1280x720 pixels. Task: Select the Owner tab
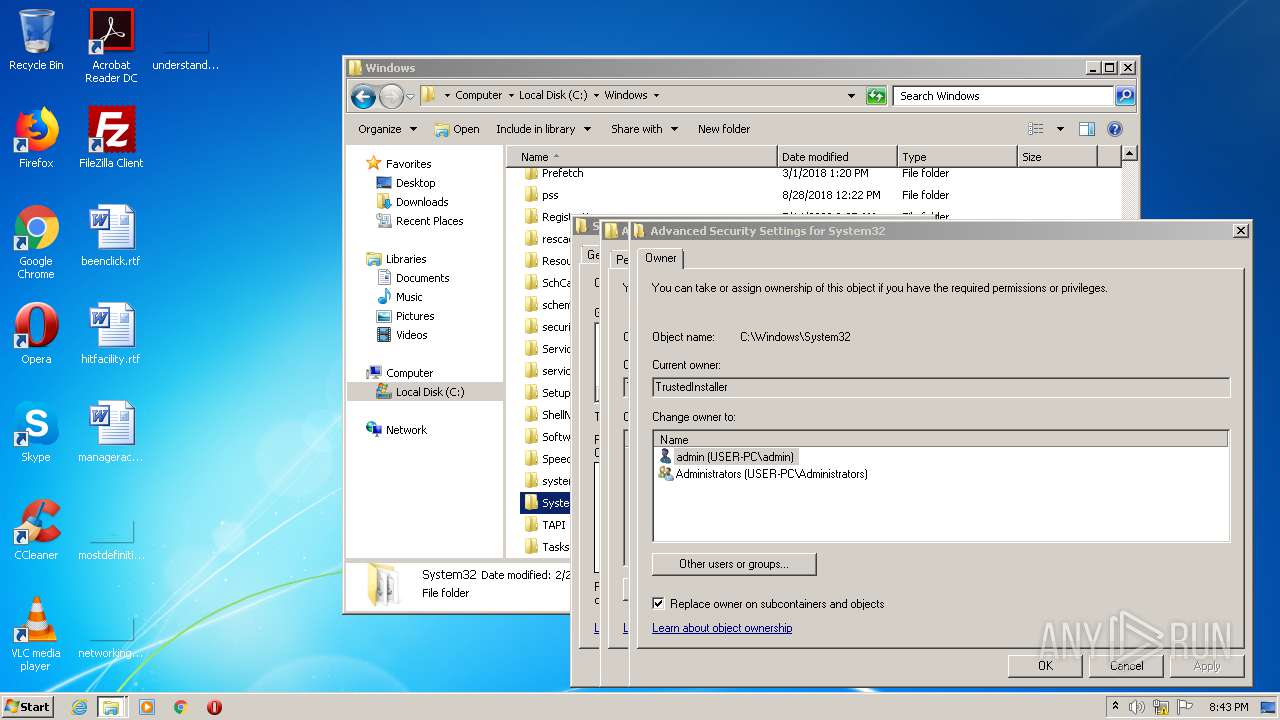(x=660, y=258)
